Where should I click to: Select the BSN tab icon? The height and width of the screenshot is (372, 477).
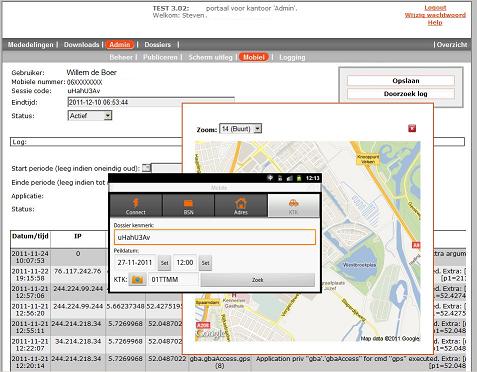click(x=188, y=206)
